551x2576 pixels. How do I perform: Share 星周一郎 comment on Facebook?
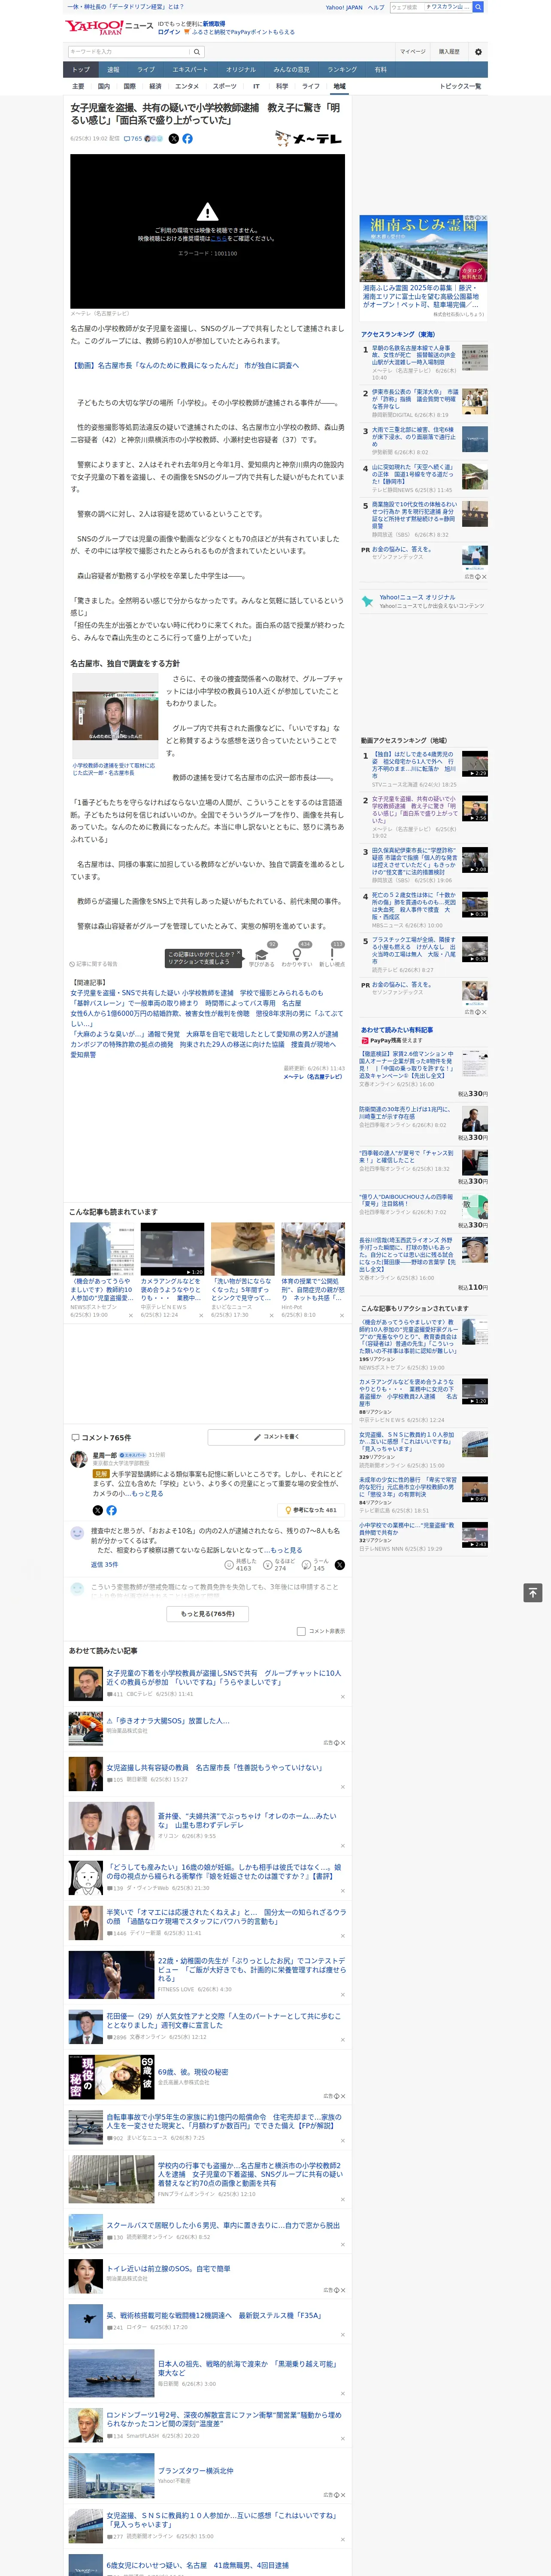(x=111, y=1510)
